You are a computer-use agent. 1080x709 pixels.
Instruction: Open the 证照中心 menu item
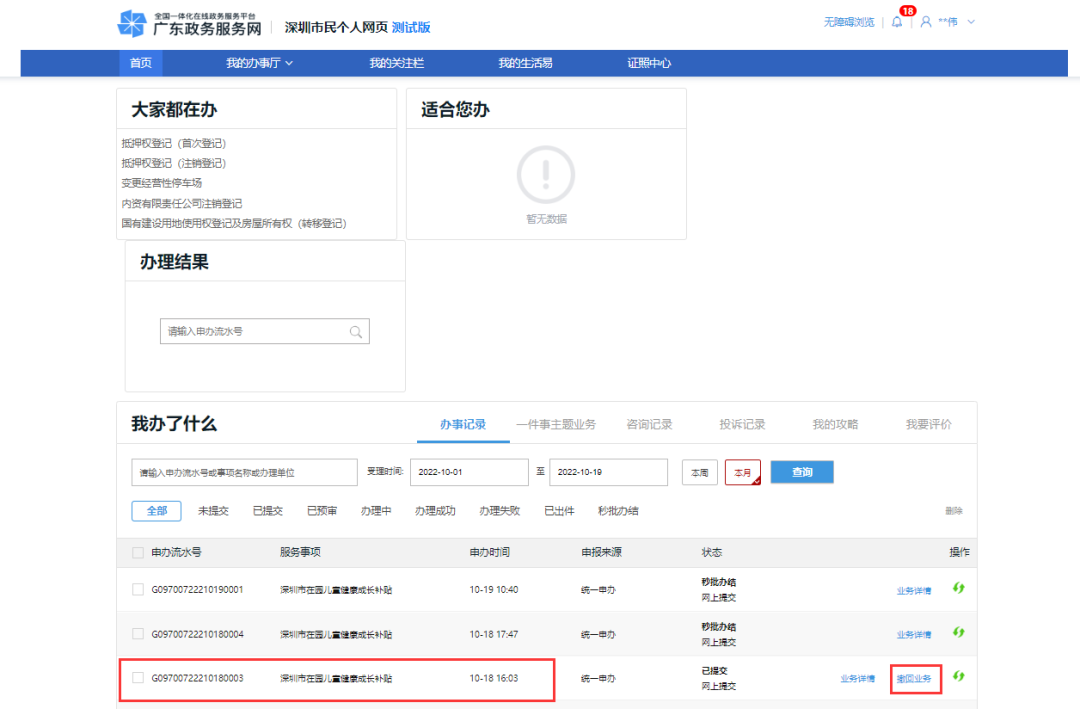[x=648, y=62]
